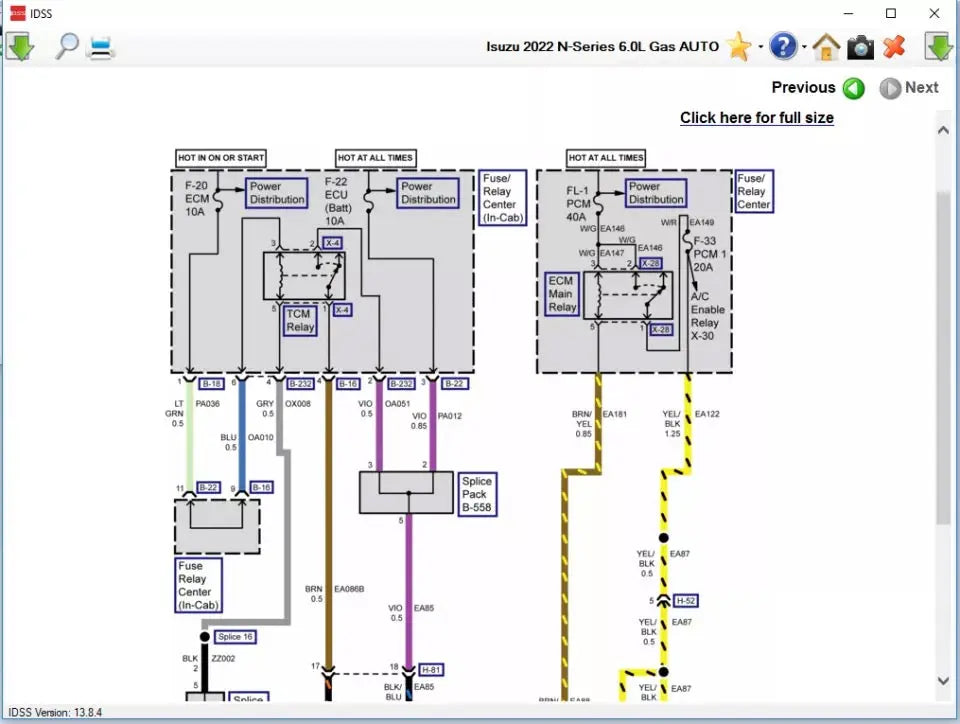
Task: Capture a screenshot with the camera icon
Action: 860,46
